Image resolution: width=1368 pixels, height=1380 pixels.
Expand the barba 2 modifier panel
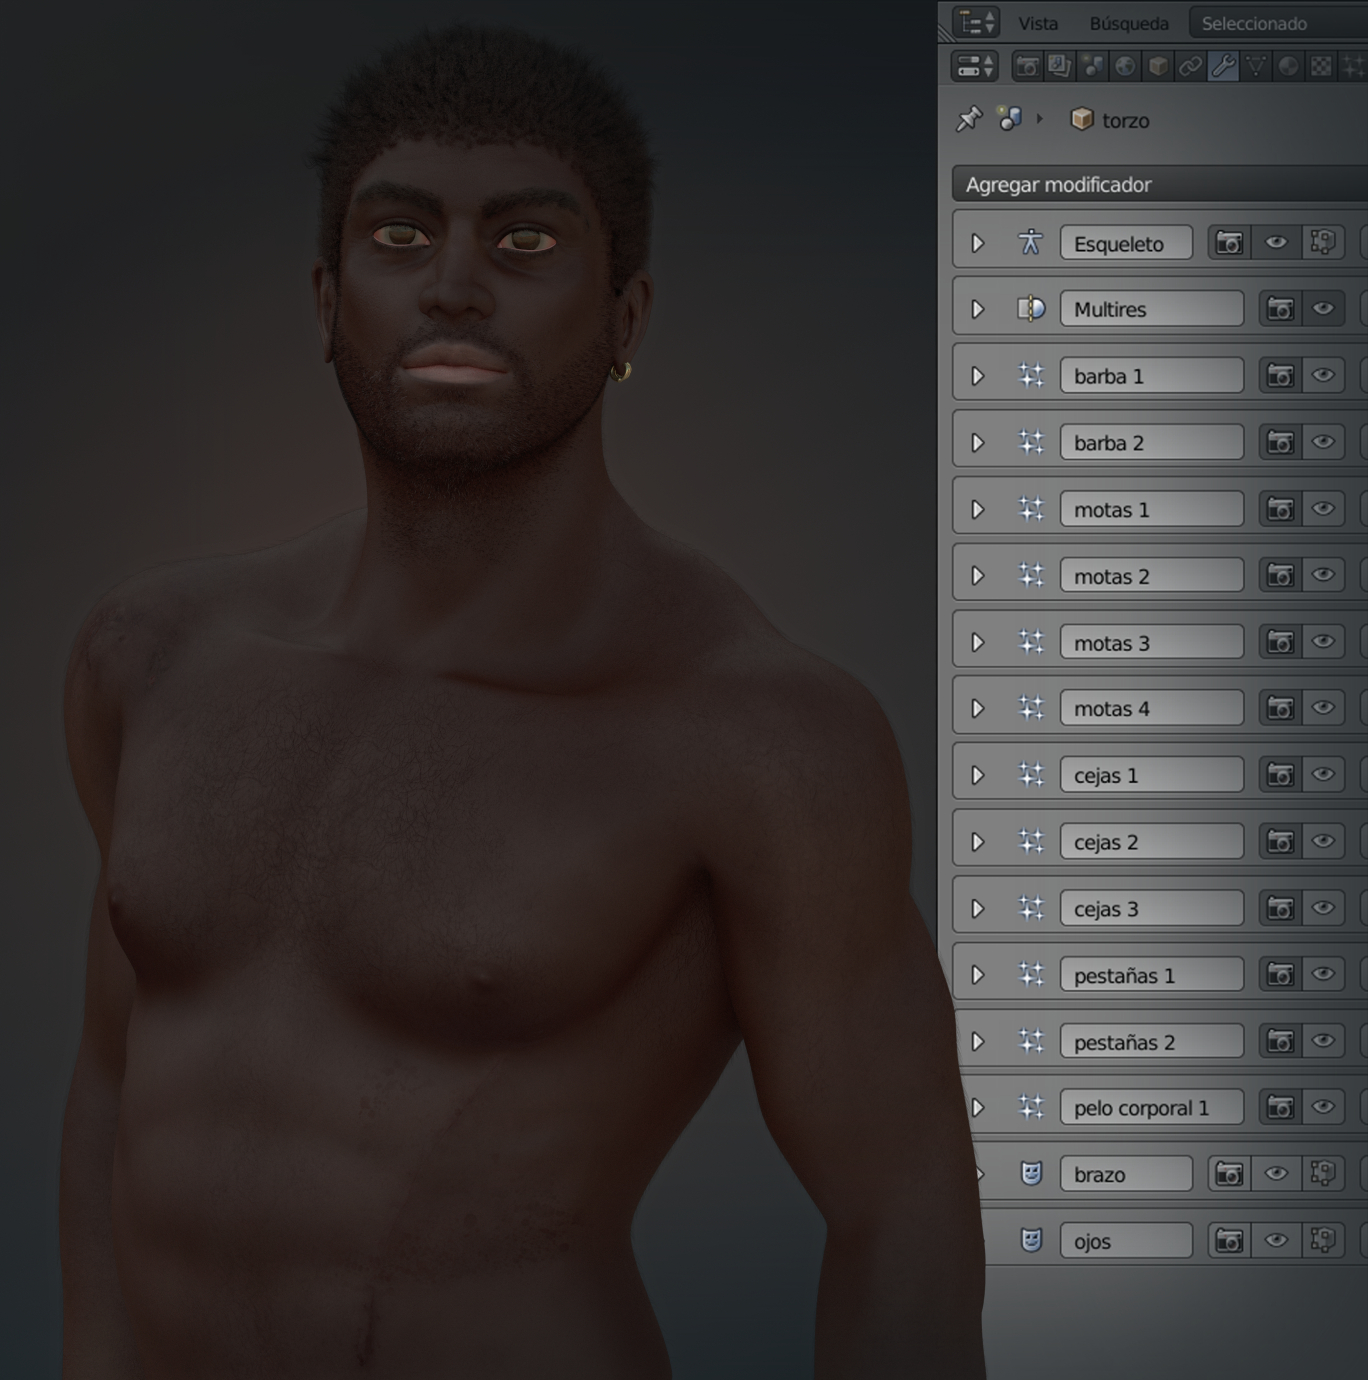click(978, 443)
